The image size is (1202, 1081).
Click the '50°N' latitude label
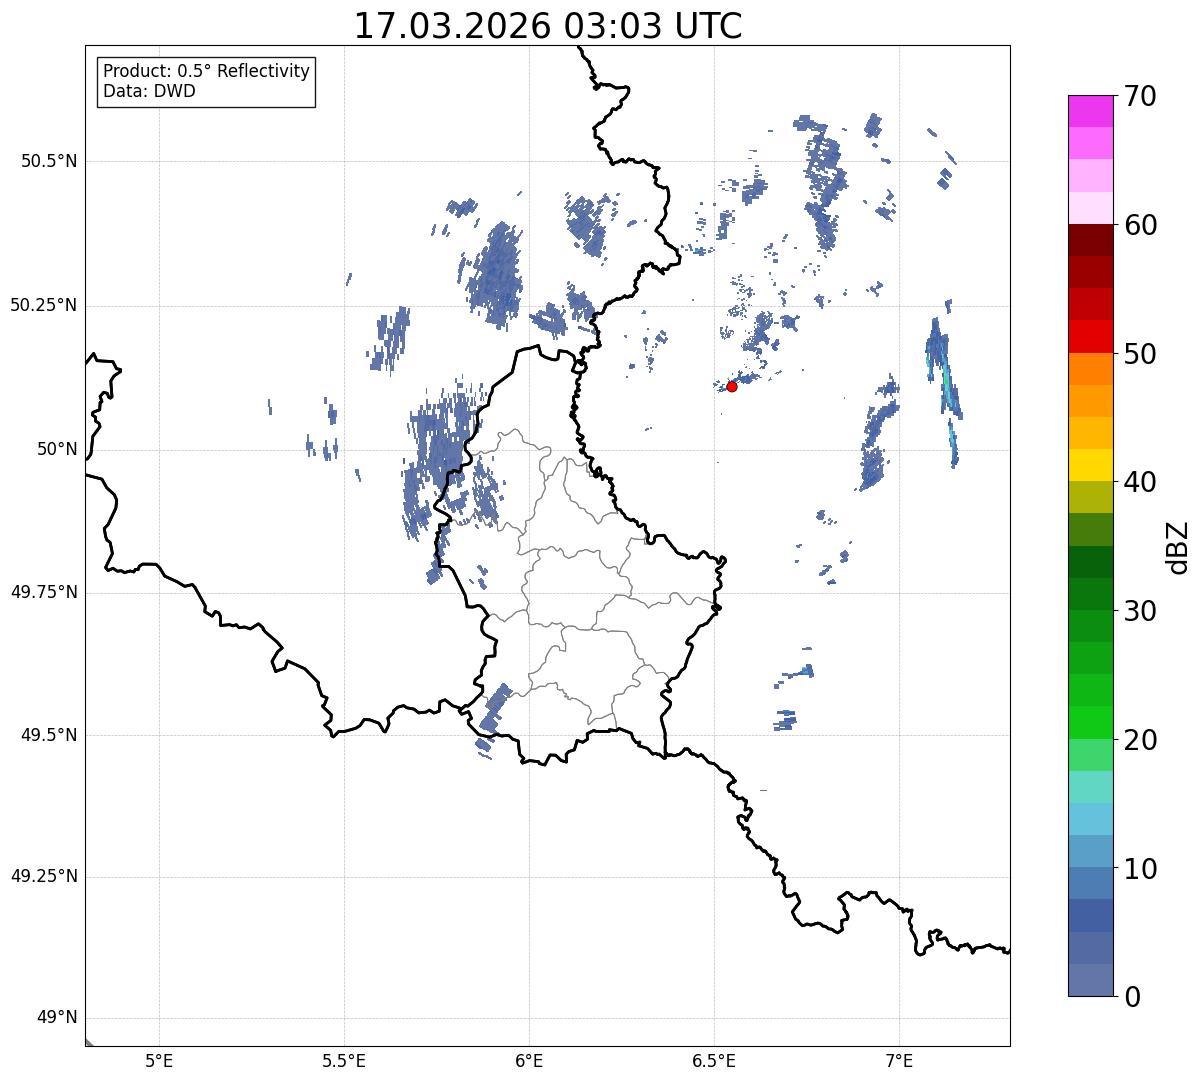57,449
